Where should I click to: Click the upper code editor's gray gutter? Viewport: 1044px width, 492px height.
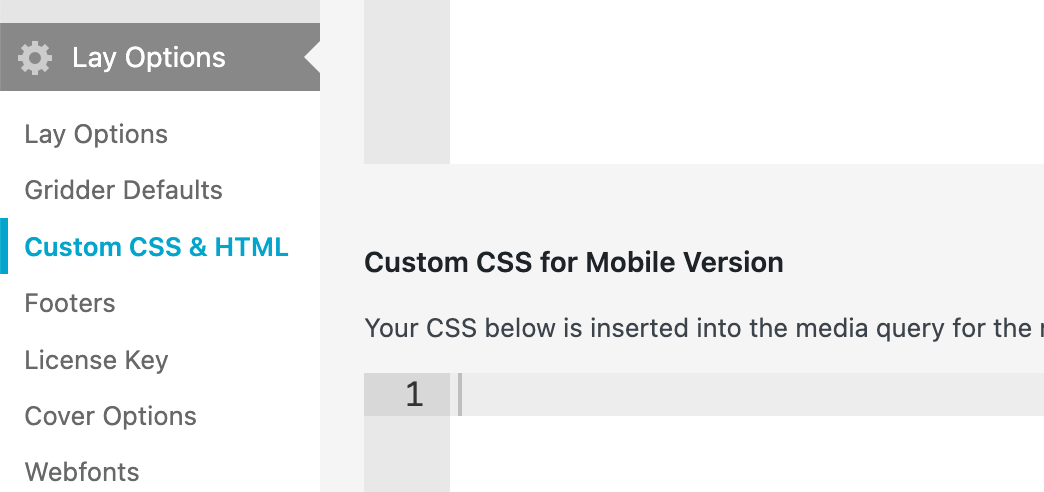pos(407,80)
